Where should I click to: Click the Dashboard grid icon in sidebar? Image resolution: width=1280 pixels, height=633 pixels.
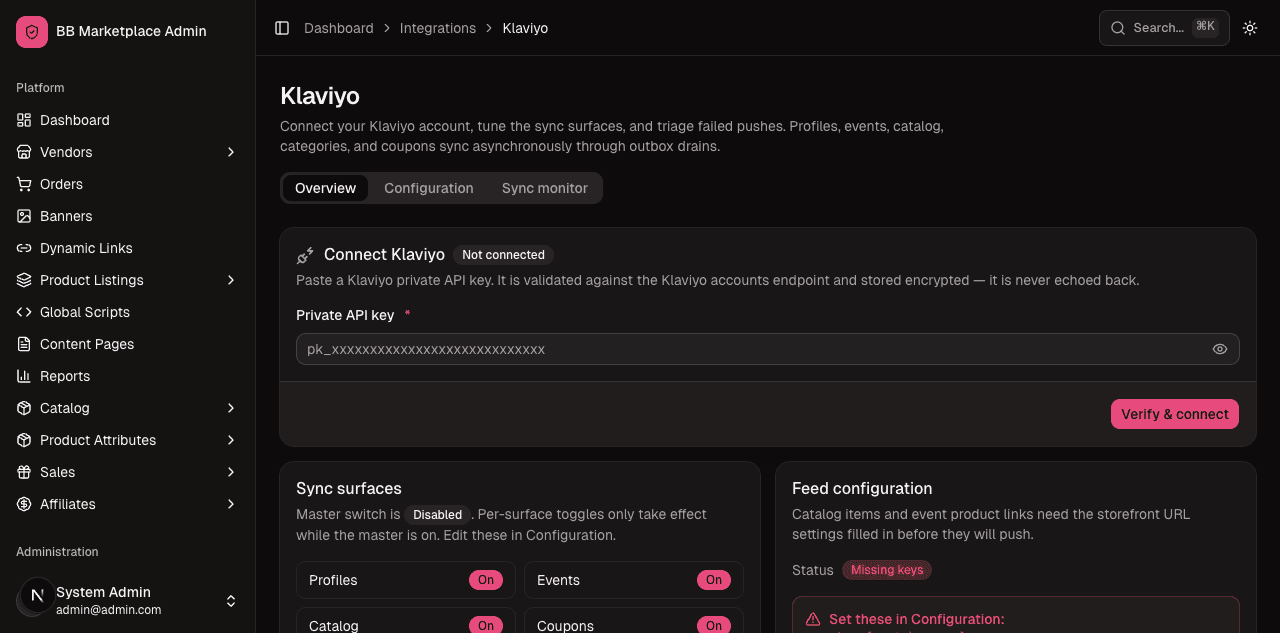[x=24, y=120]
